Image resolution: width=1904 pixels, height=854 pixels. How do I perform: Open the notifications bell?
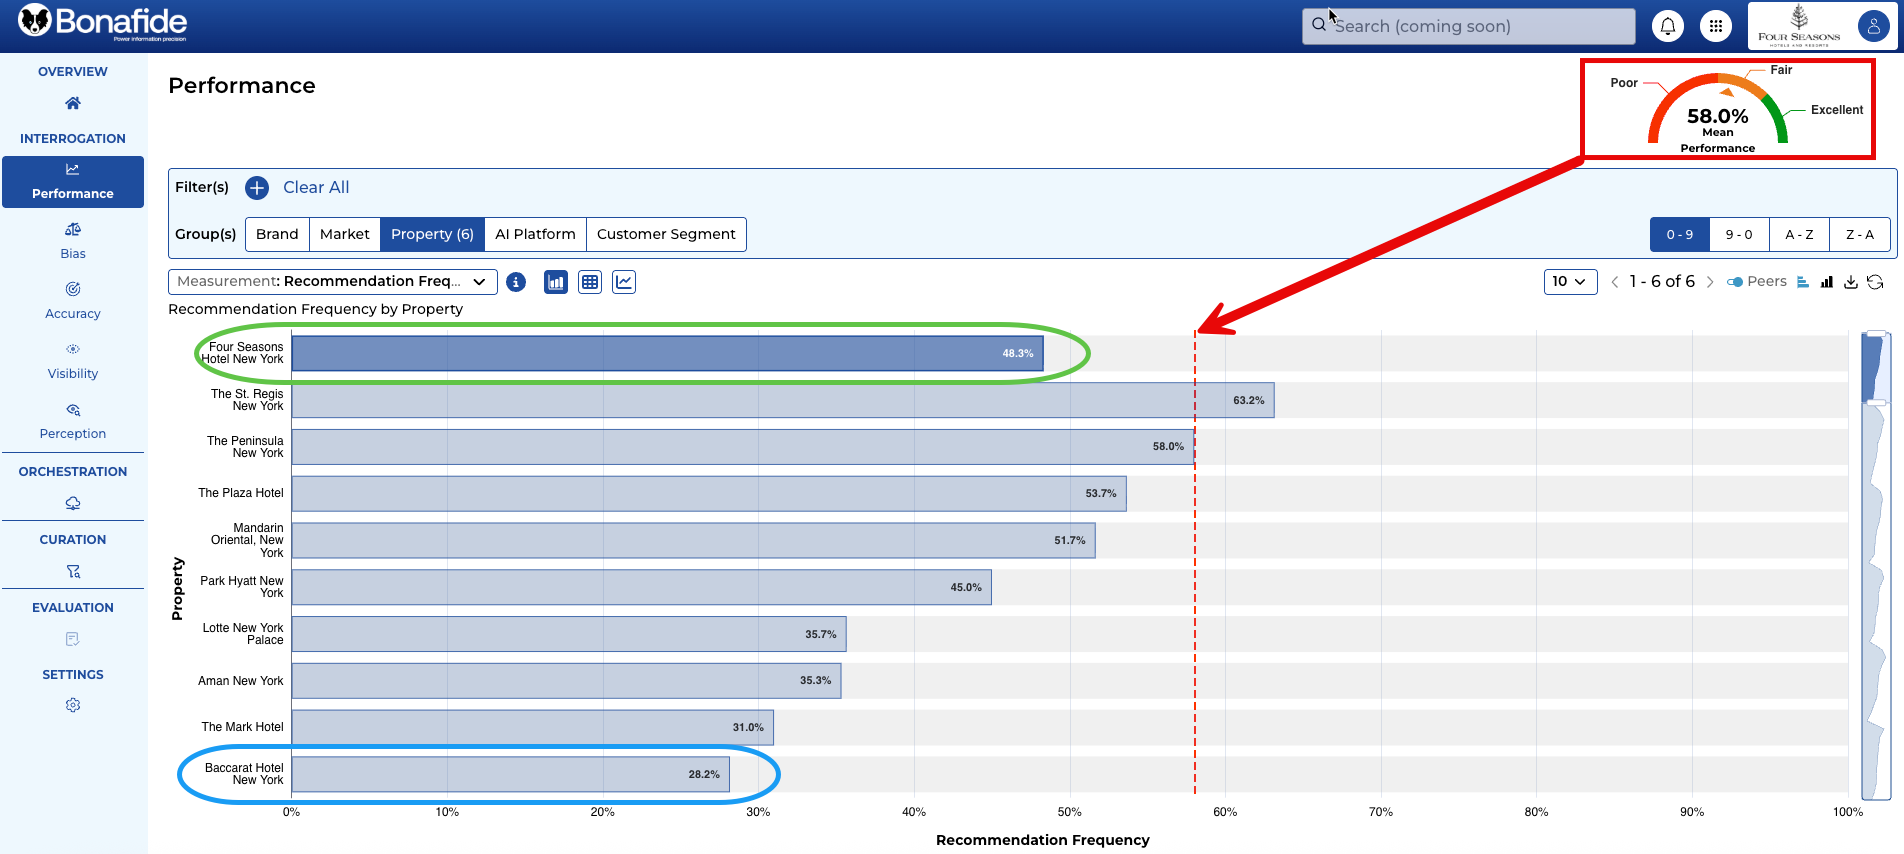(x=1667, y=27)
